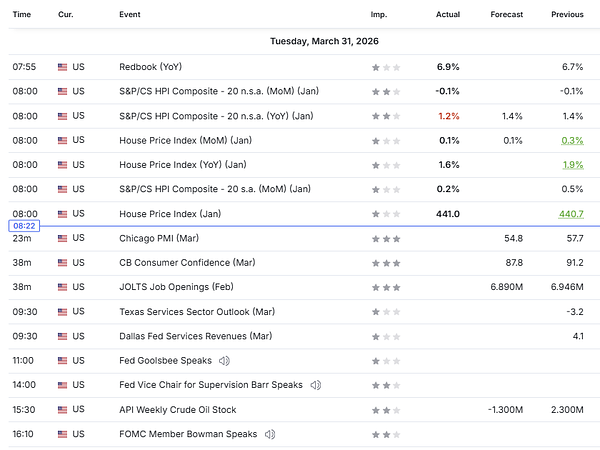Click speaker icon next to Barr Speaks event
This screenshot has height=450, width=600.
coord(315,385)
